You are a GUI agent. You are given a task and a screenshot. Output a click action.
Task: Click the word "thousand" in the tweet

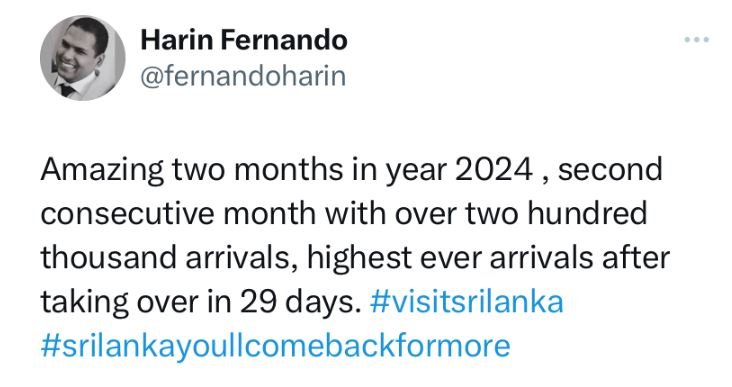click(109, 257)
